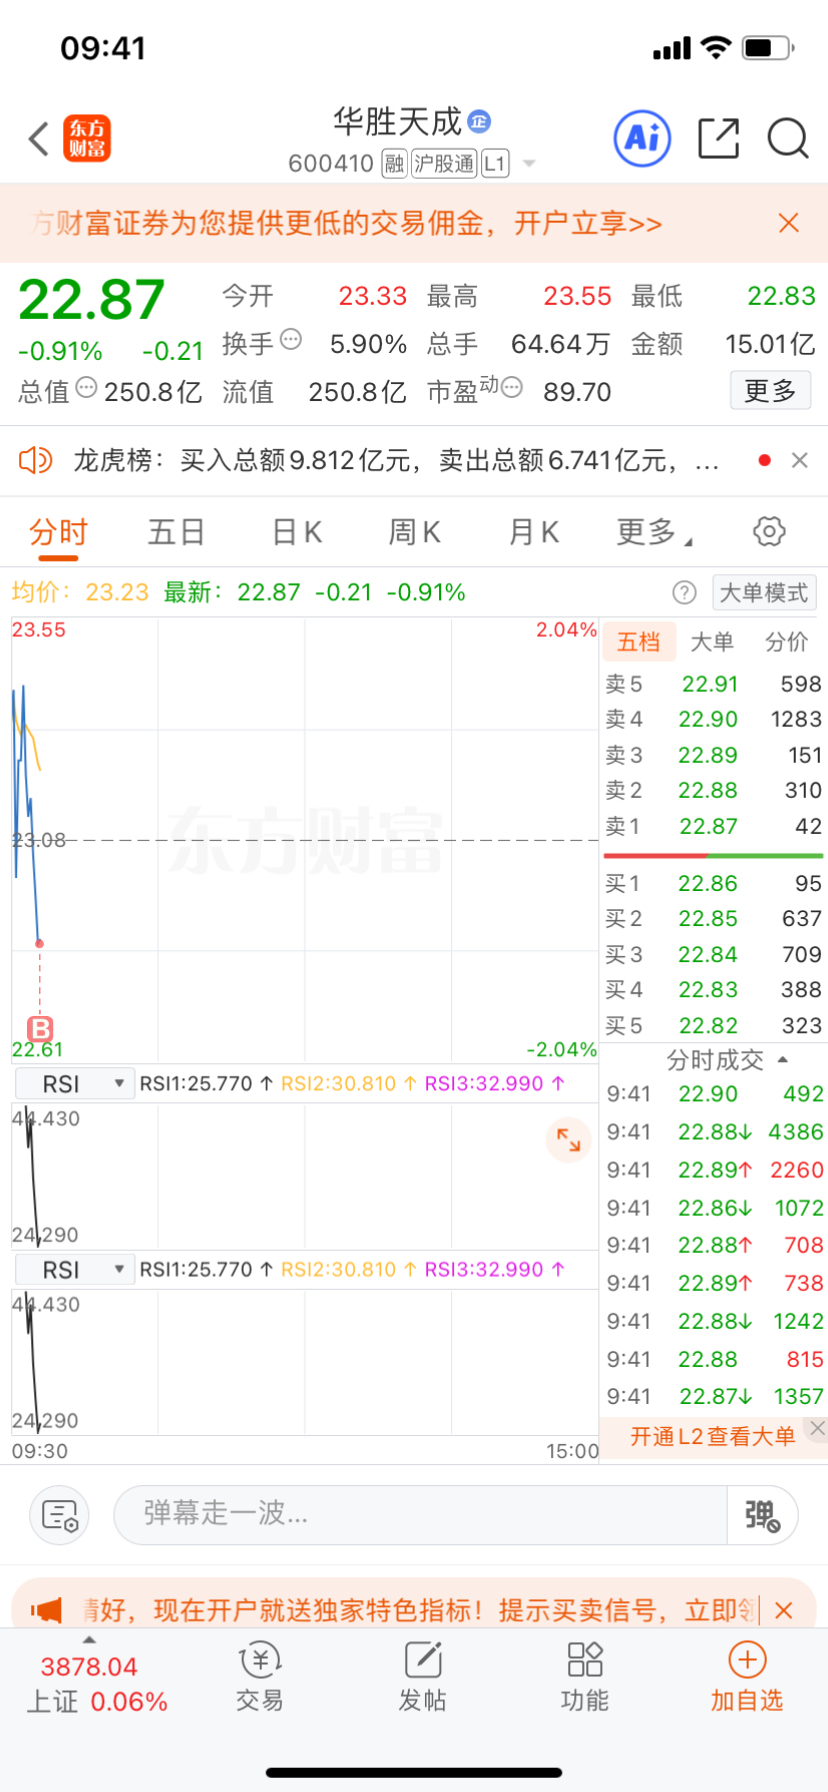Image resolution: width=828 pixels, height=1792 pixels.
Task: Tap the info icon beside 总值
Action: 87,387
